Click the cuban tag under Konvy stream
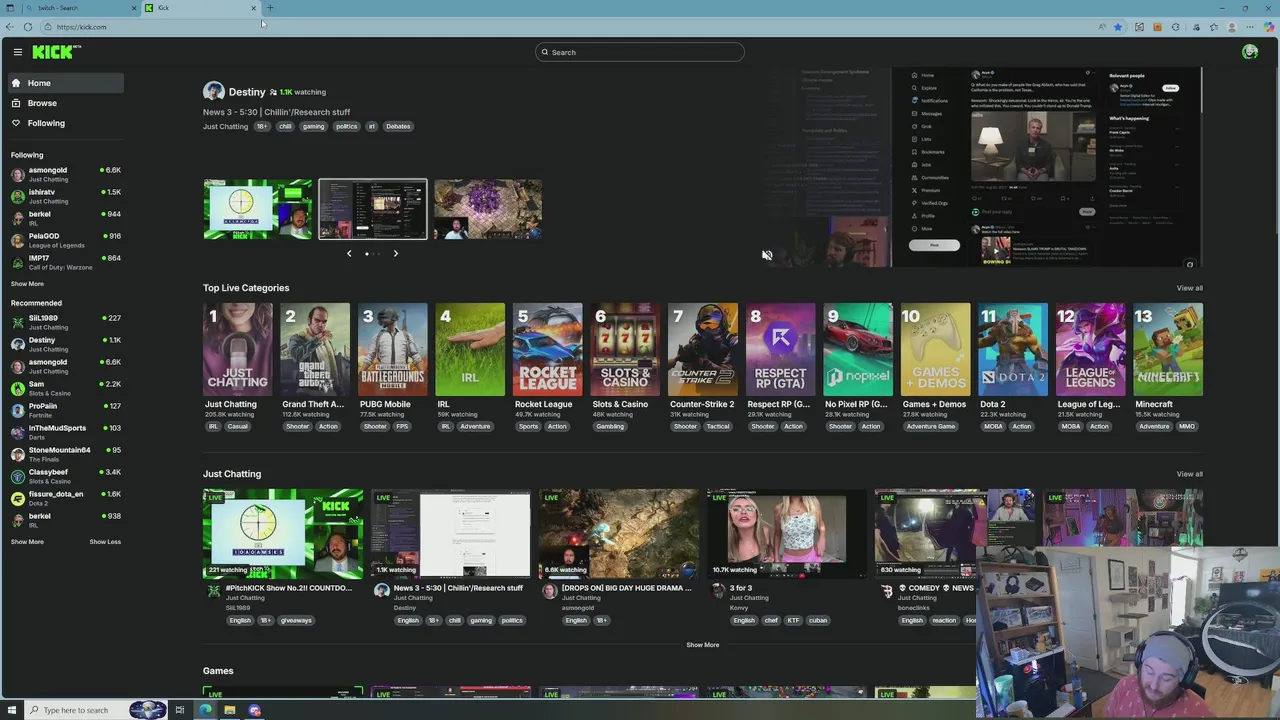This screenshot has height=720, width=1280. [x=818, y=620]
